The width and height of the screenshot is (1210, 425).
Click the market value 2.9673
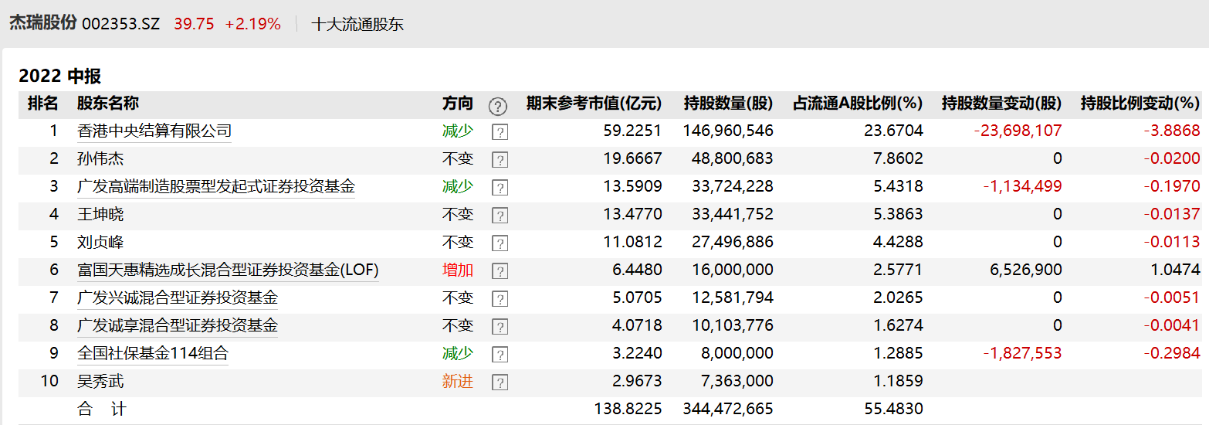[x=637, y=382]
